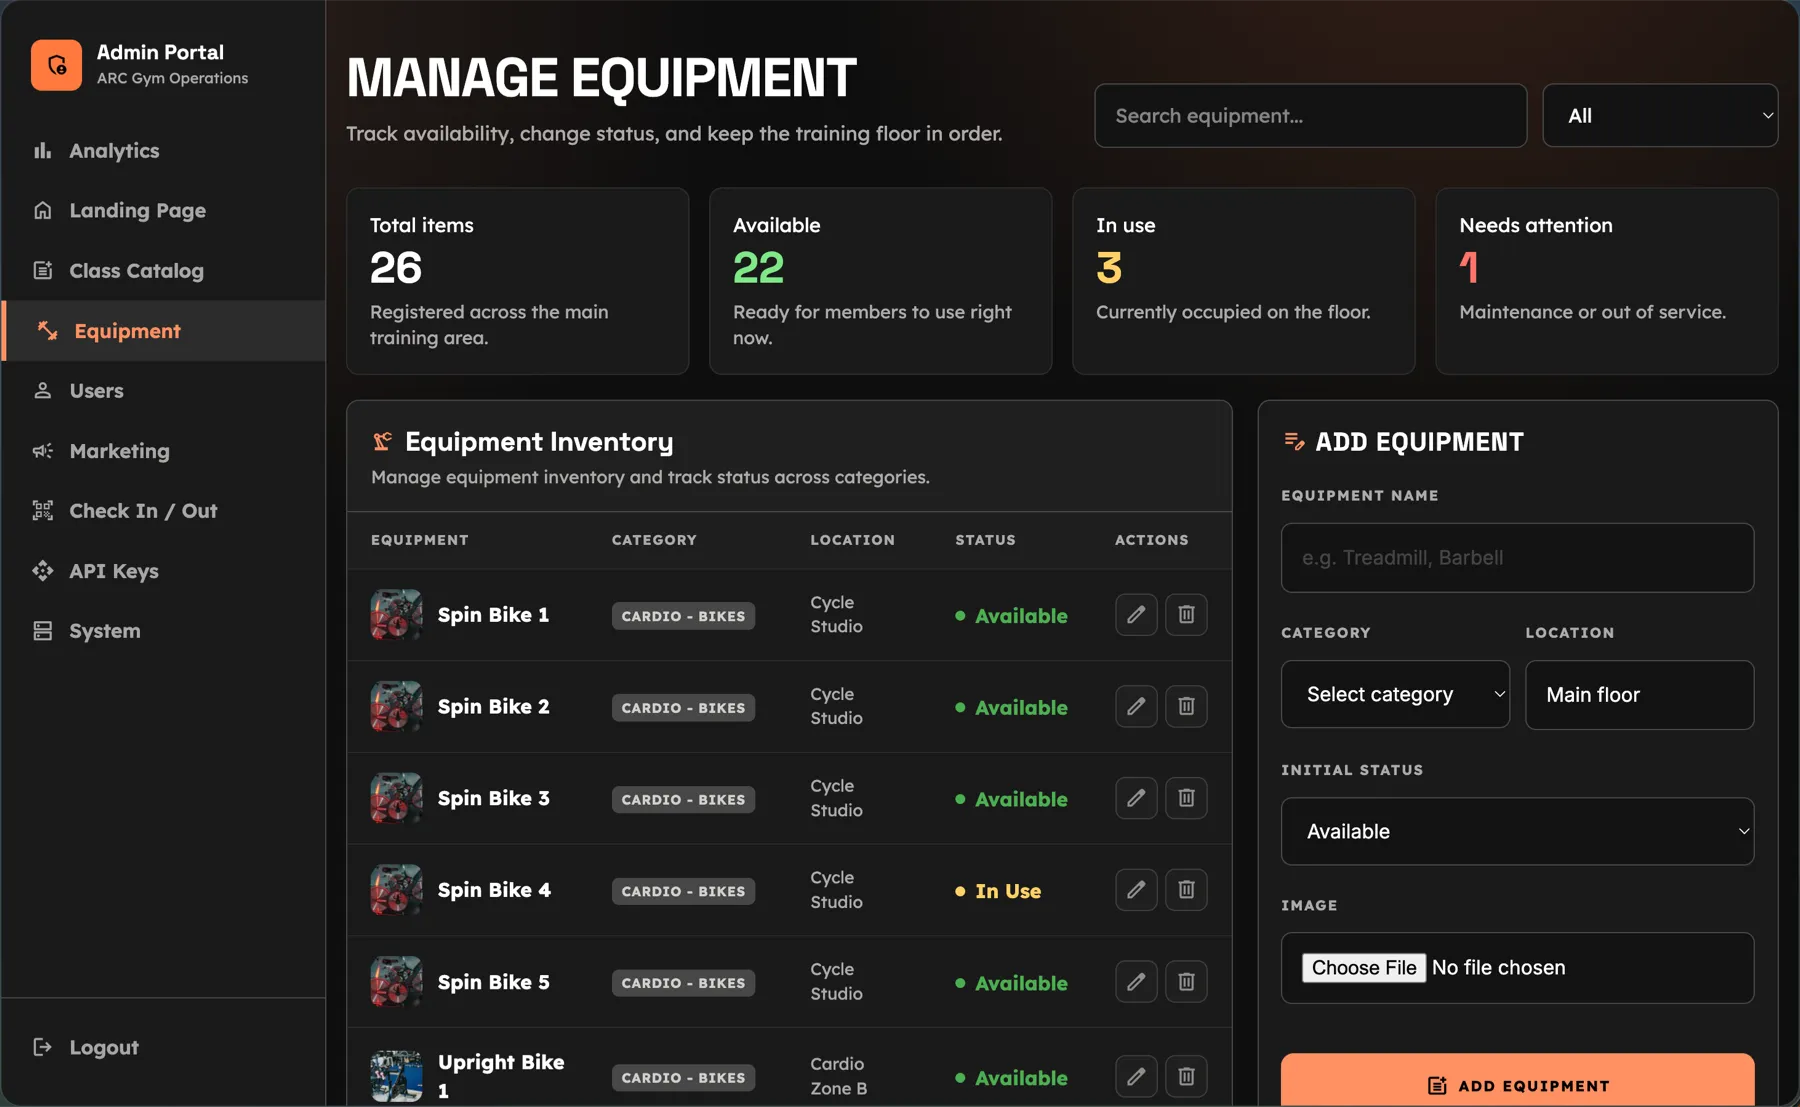Click the Check In / Out QR icon

pyautogui.click(x=42, y=510)
